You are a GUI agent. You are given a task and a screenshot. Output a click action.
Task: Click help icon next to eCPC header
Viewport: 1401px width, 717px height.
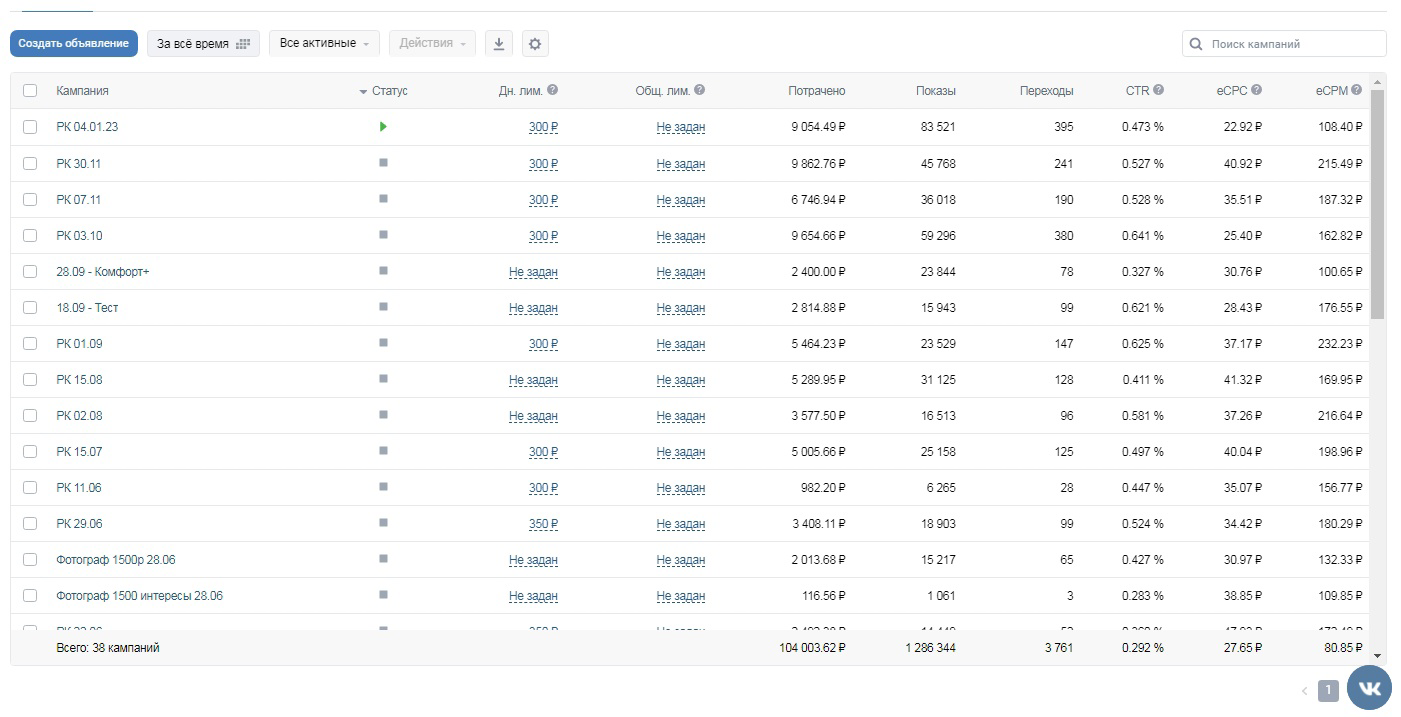tap(1256, 90)
